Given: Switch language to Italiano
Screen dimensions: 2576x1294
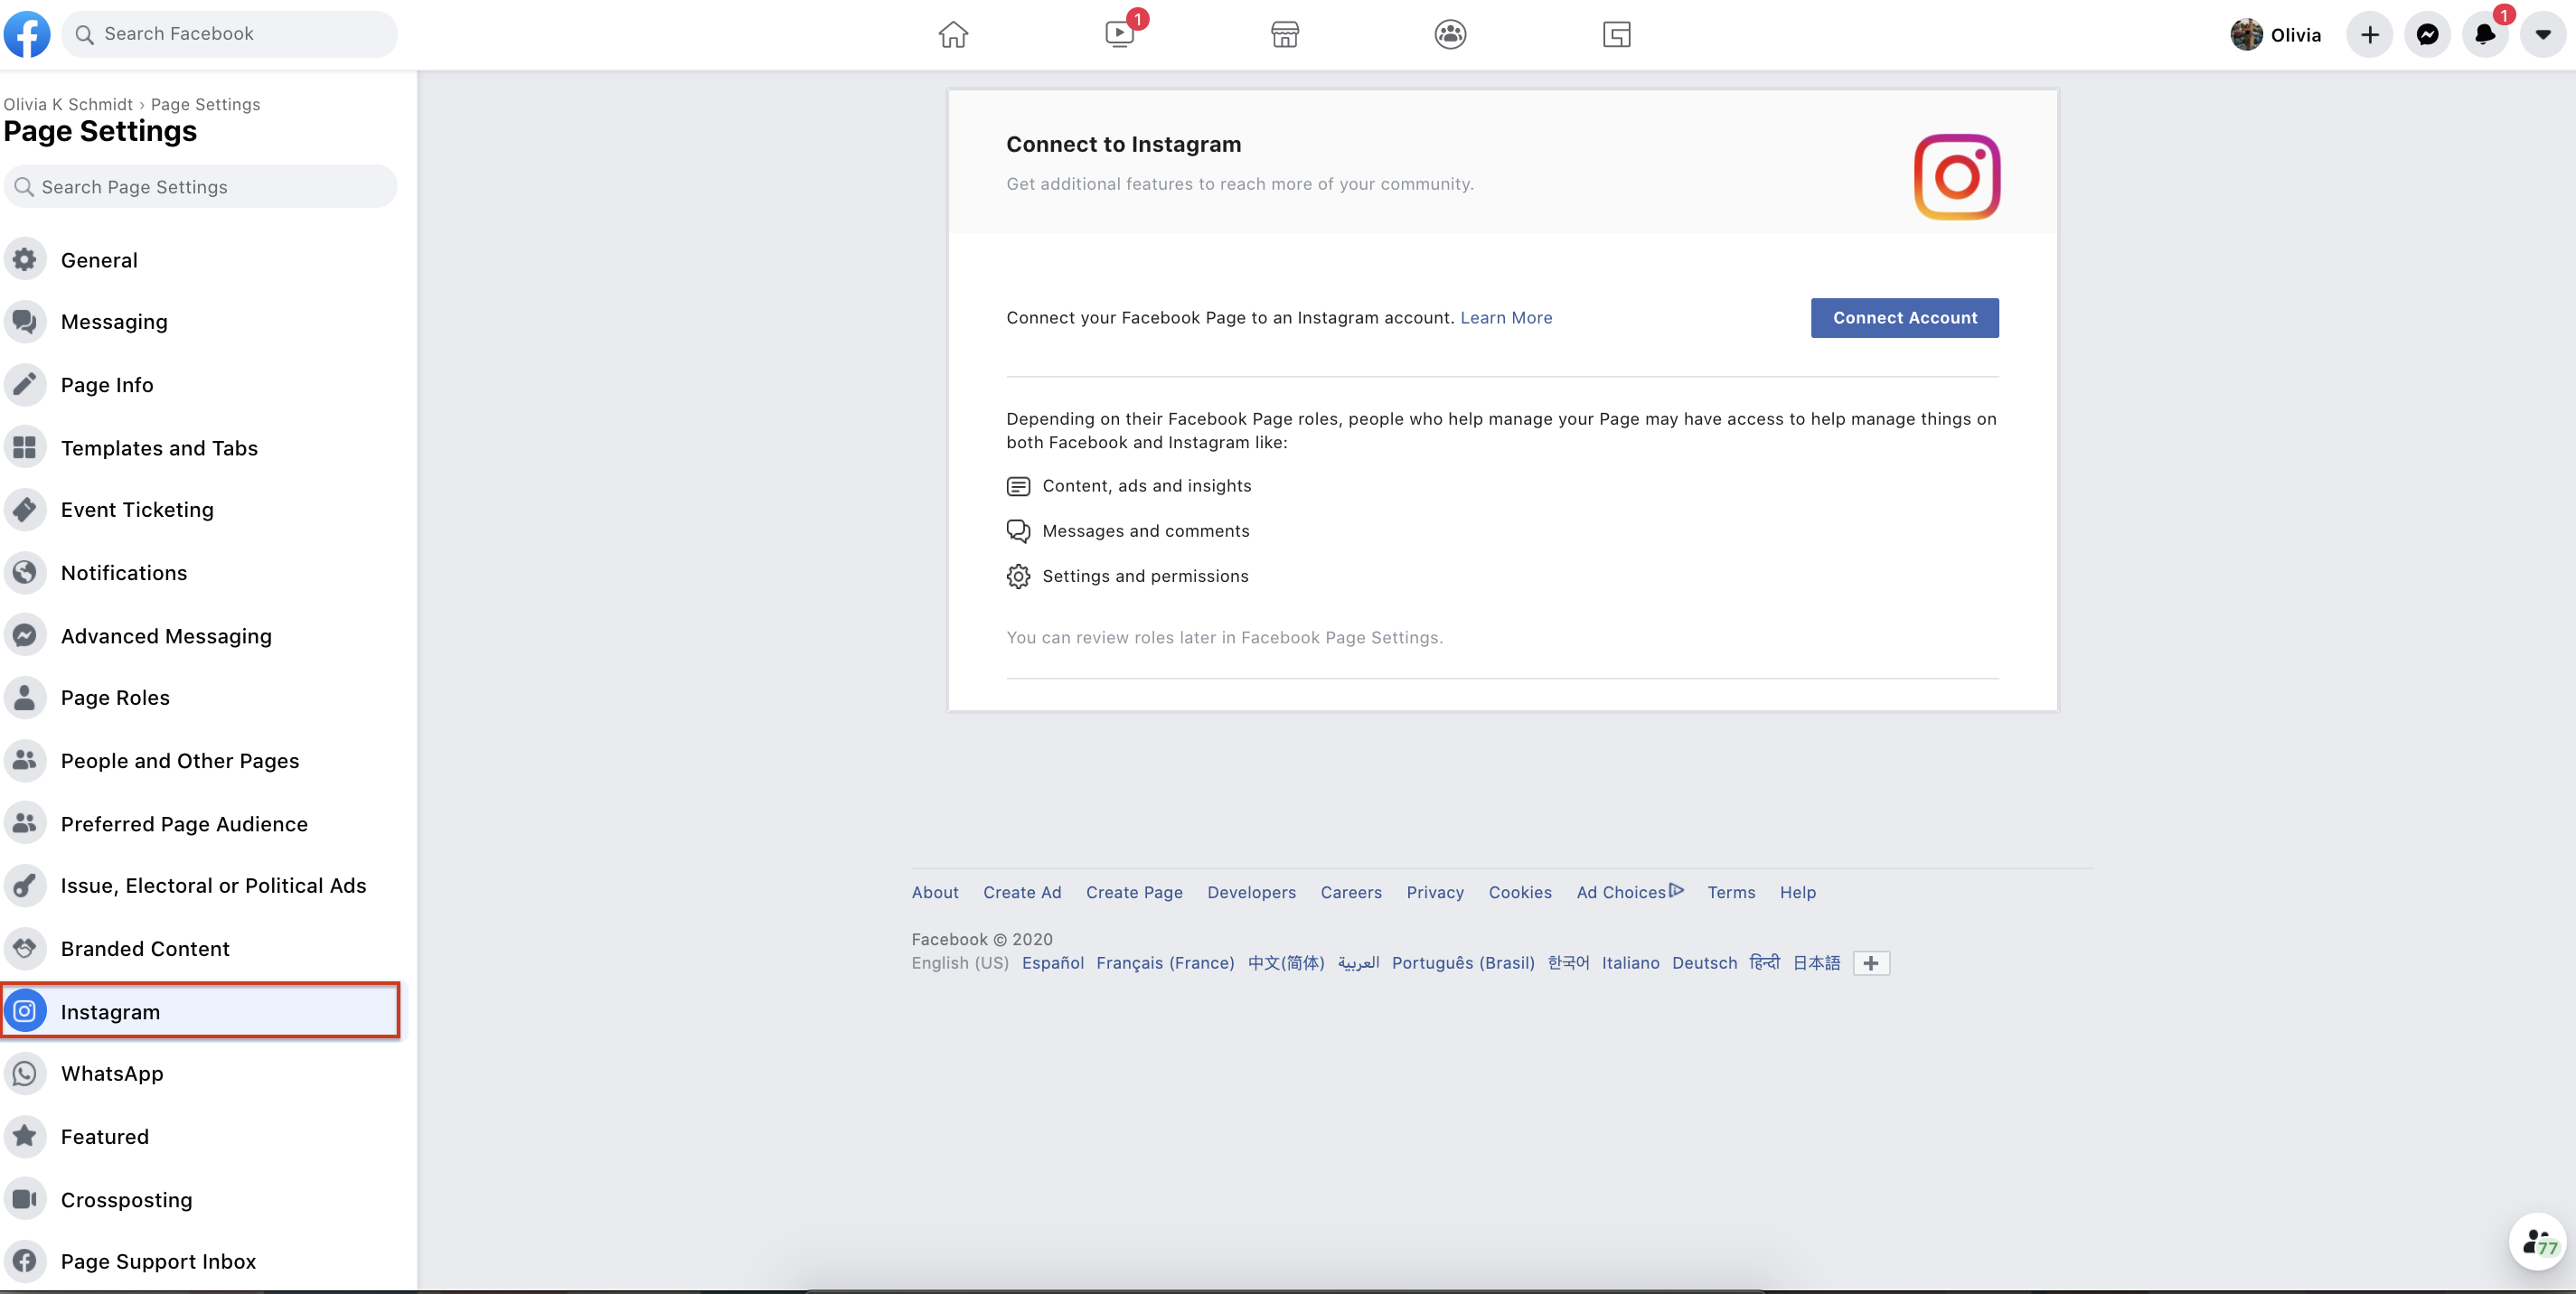Looking at the screenshot, I should 1630,963.
